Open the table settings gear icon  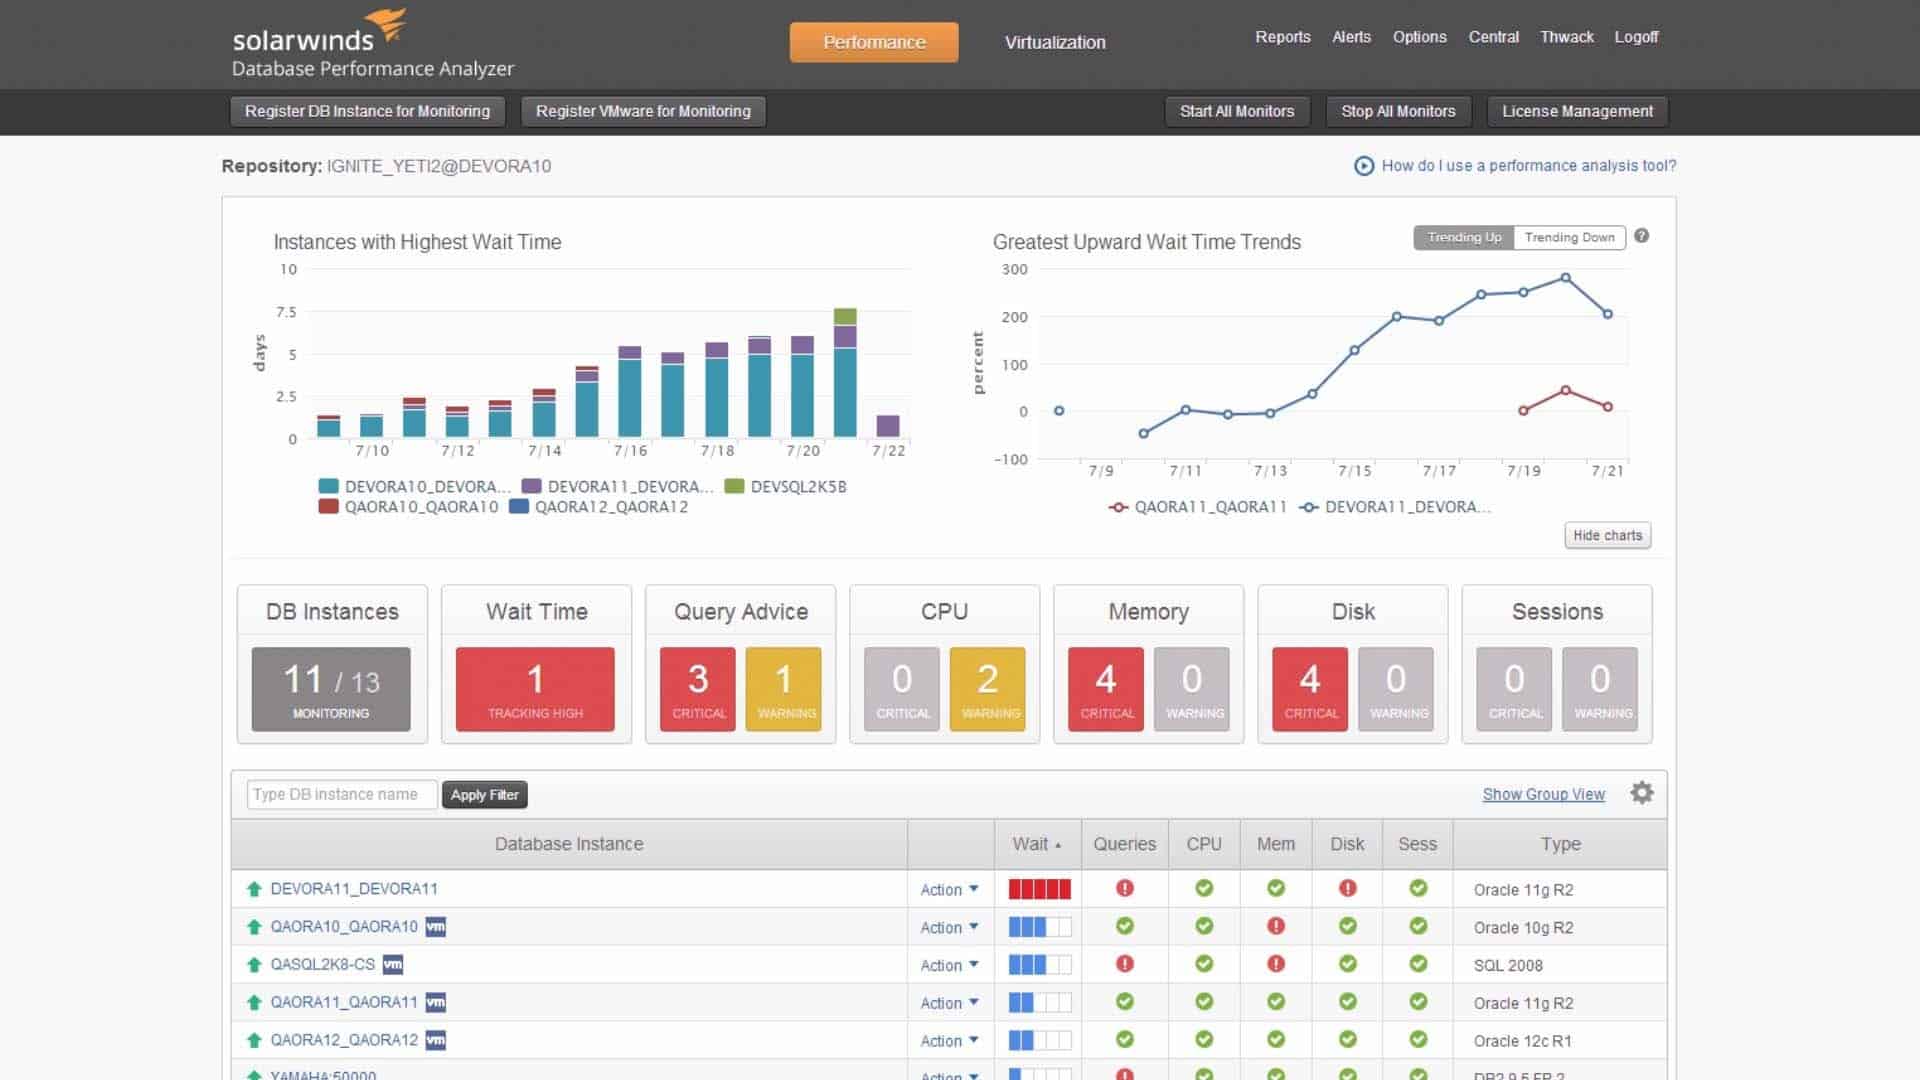[x=1641, y=793]
